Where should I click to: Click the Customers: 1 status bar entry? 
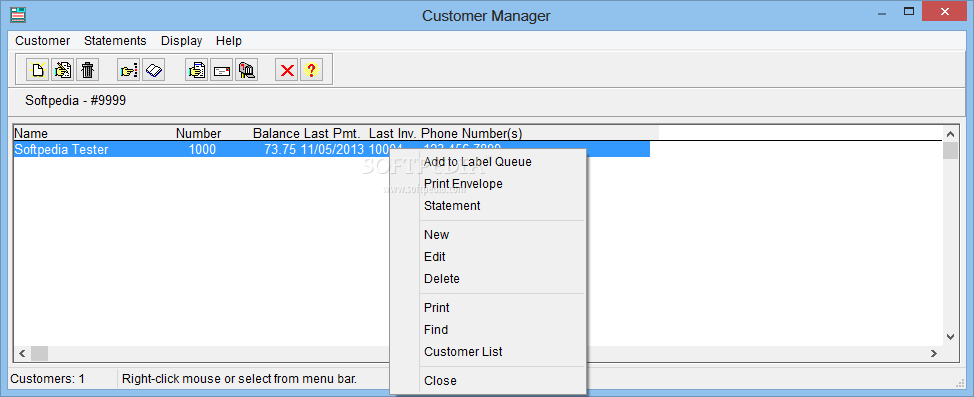(x=47, y=378)
